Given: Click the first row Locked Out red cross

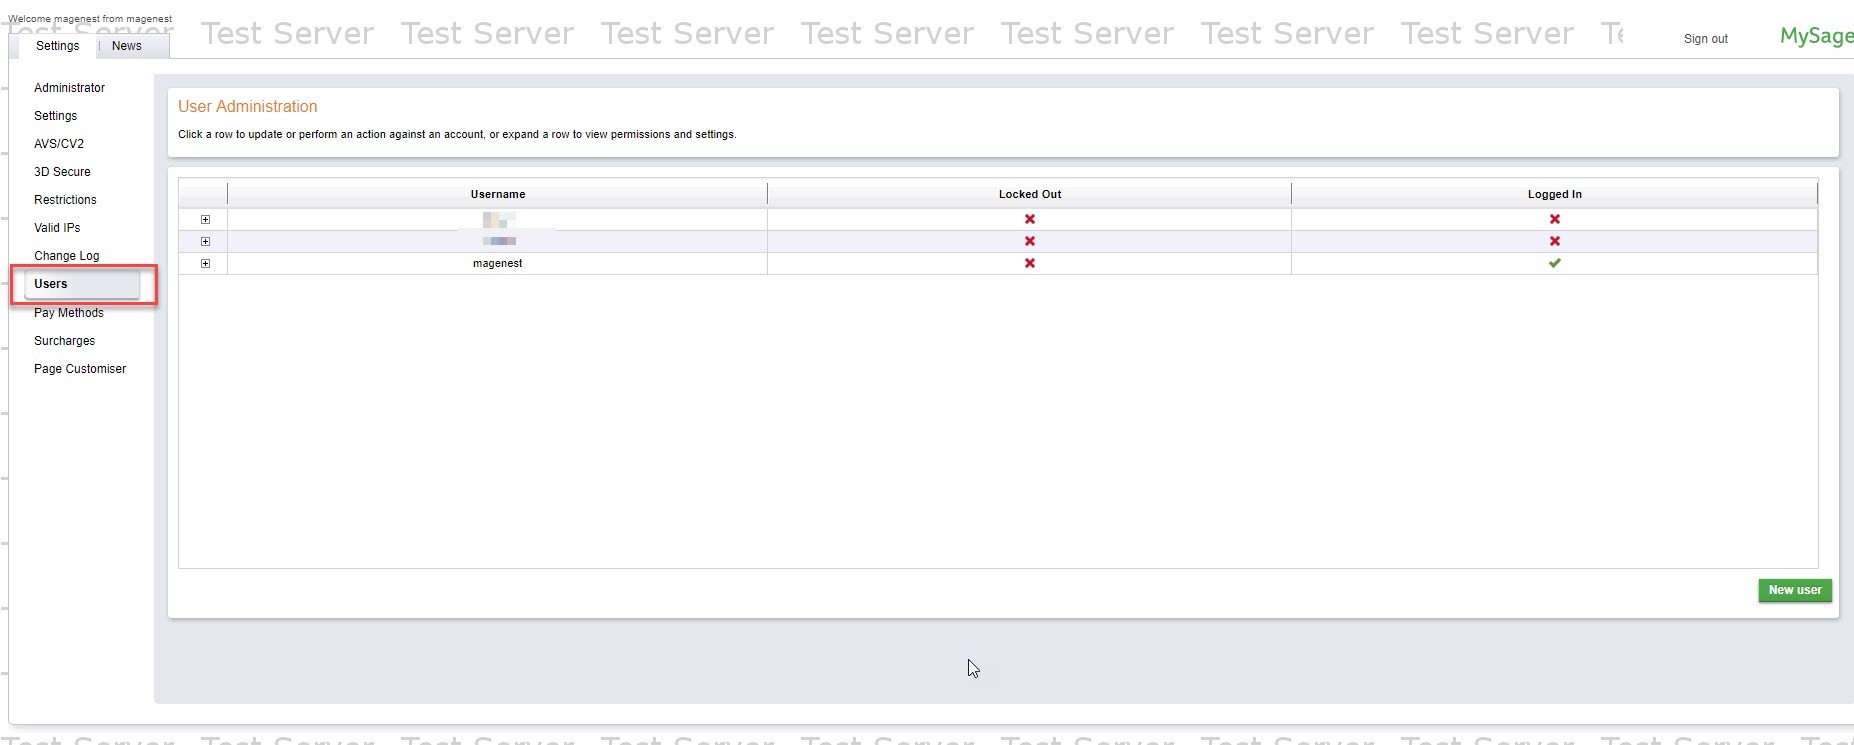Looking at the screenshot, I should 1029,219.
